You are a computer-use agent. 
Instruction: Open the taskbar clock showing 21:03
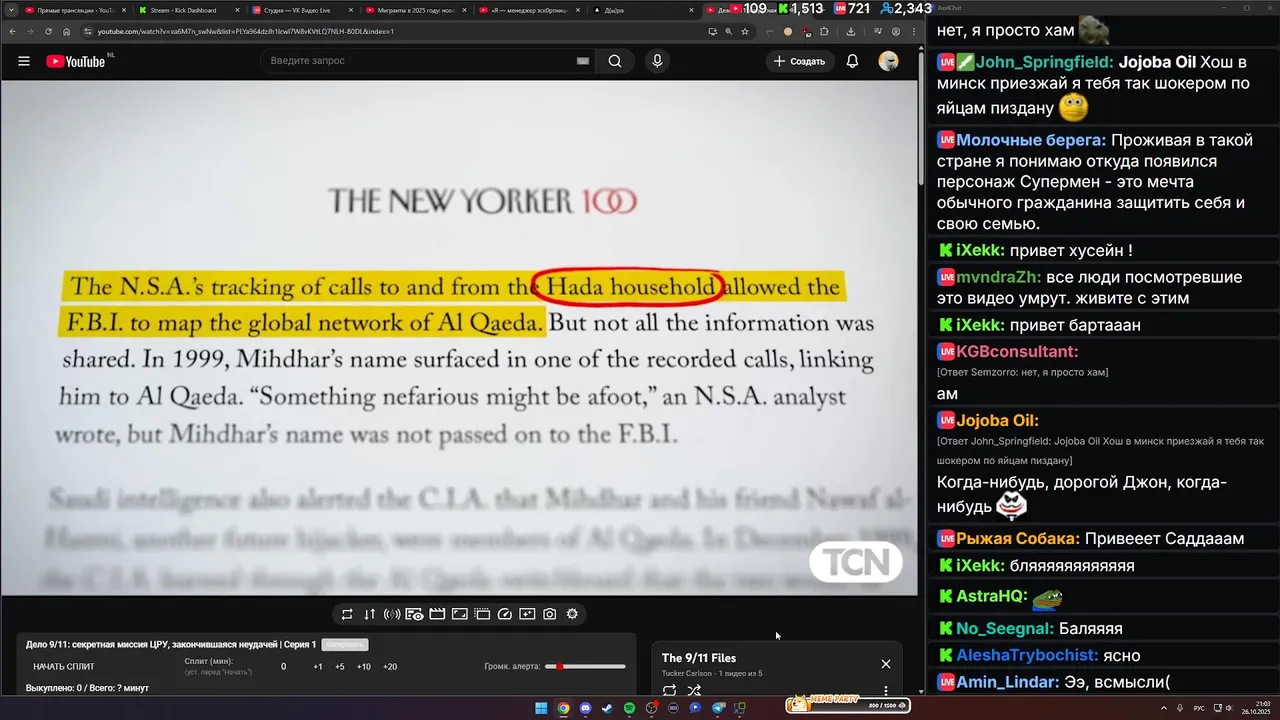(1258, 708)
